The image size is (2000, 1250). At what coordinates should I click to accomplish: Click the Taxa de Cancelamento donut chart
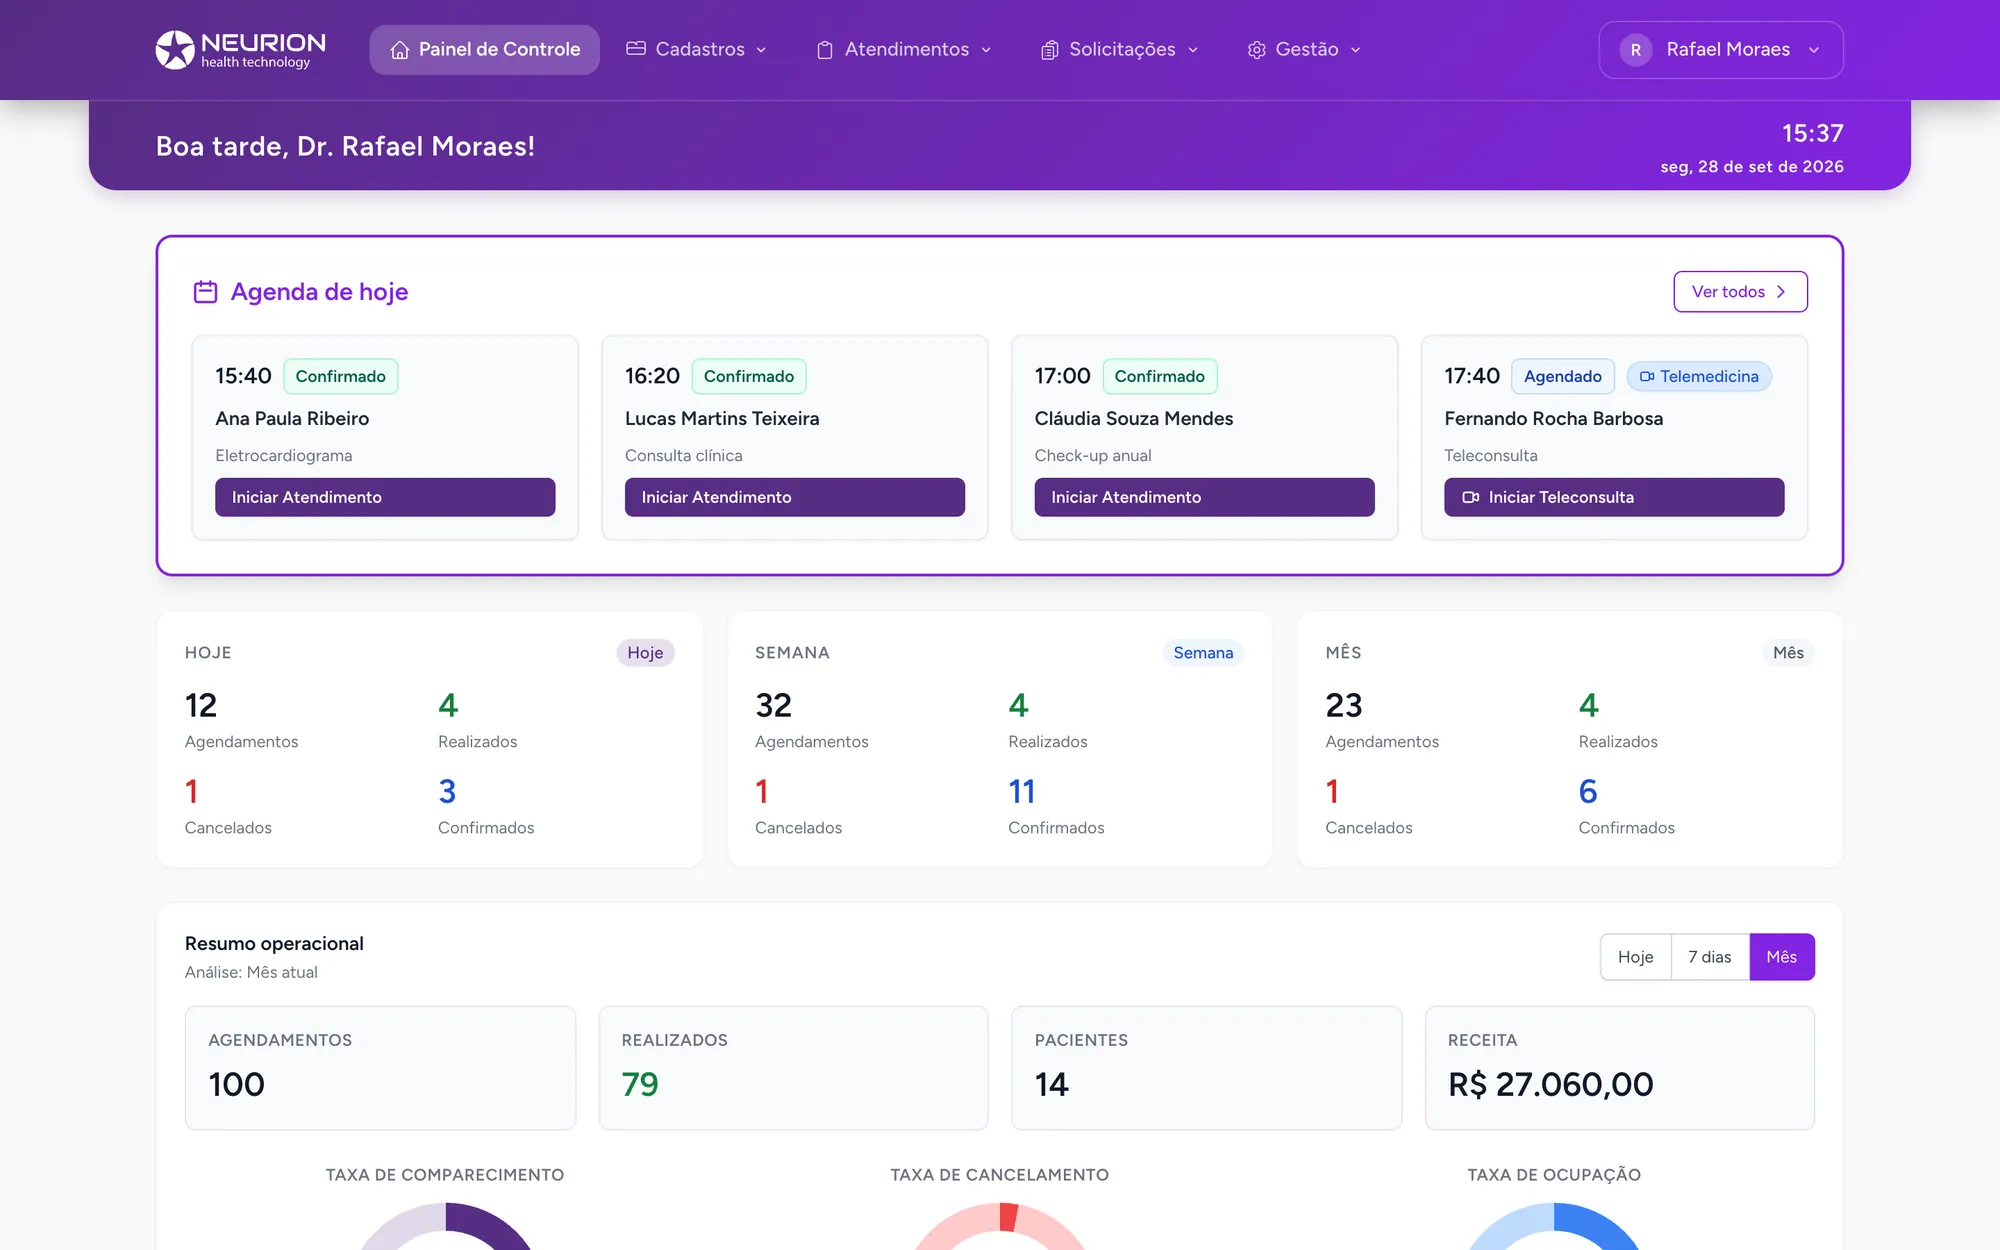[1000, 1226]
